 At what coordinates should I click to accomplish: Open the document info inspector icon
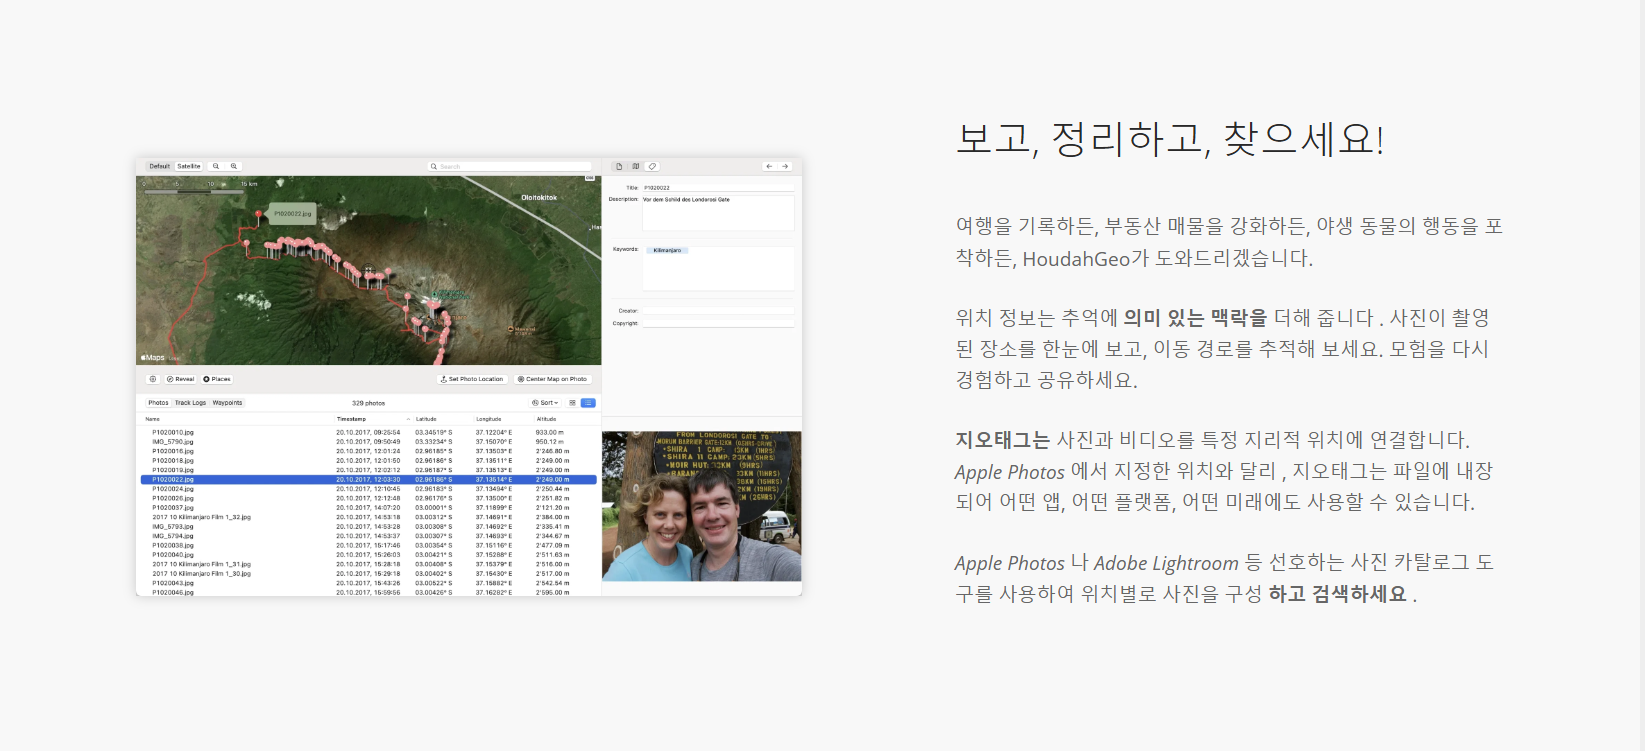point(619,166)
